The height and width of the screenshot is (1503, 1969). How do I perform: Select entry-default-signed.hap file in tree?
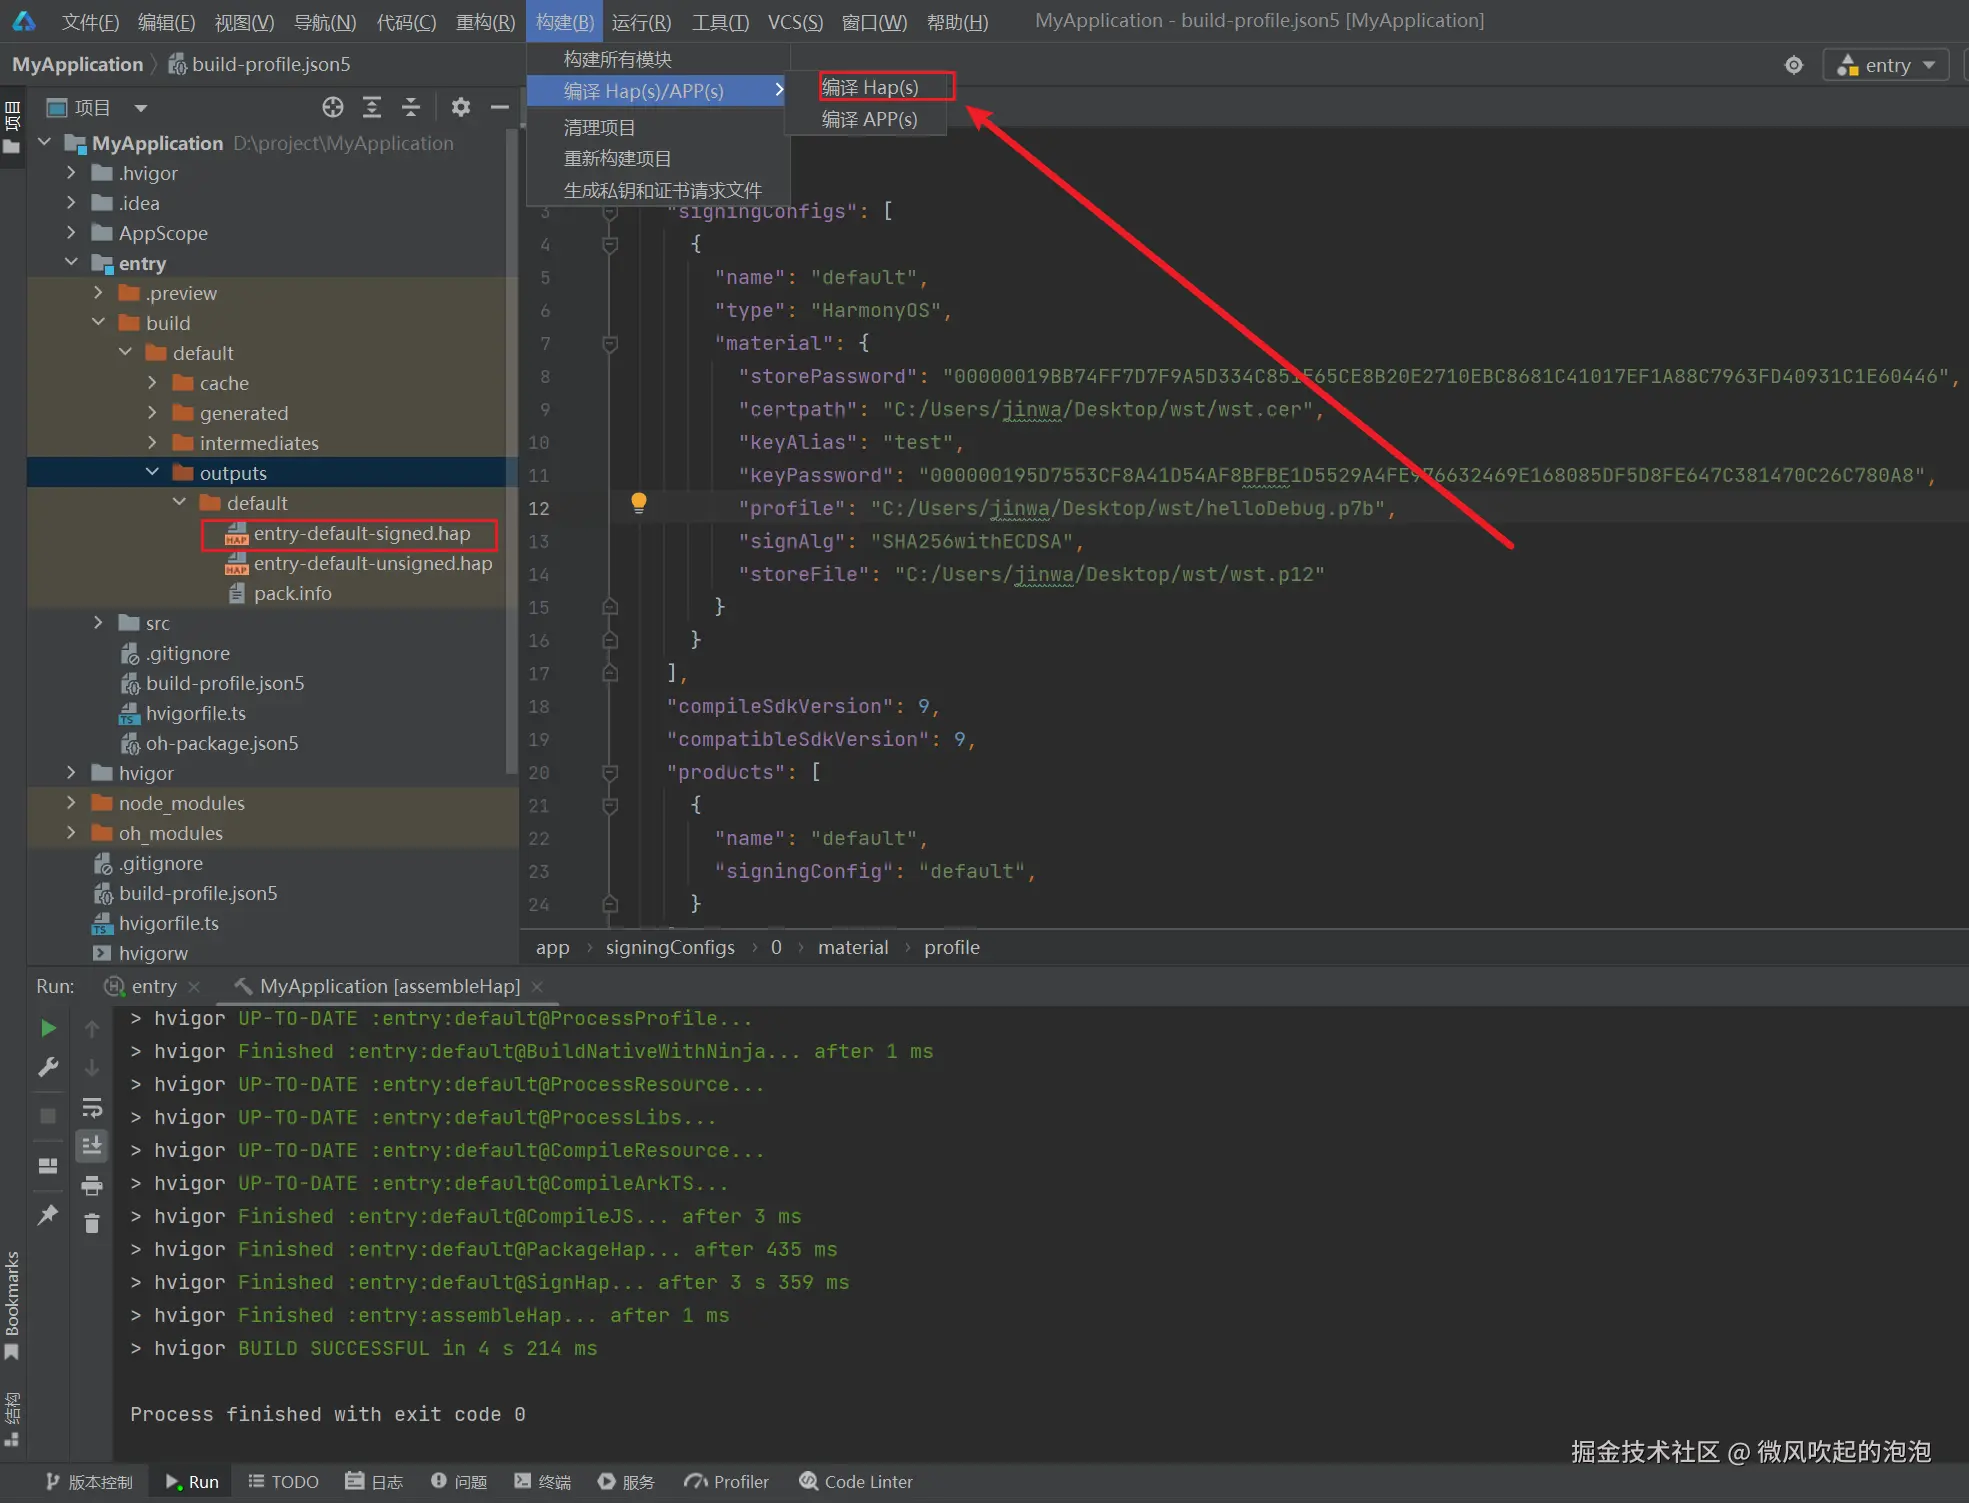(361, 534)
